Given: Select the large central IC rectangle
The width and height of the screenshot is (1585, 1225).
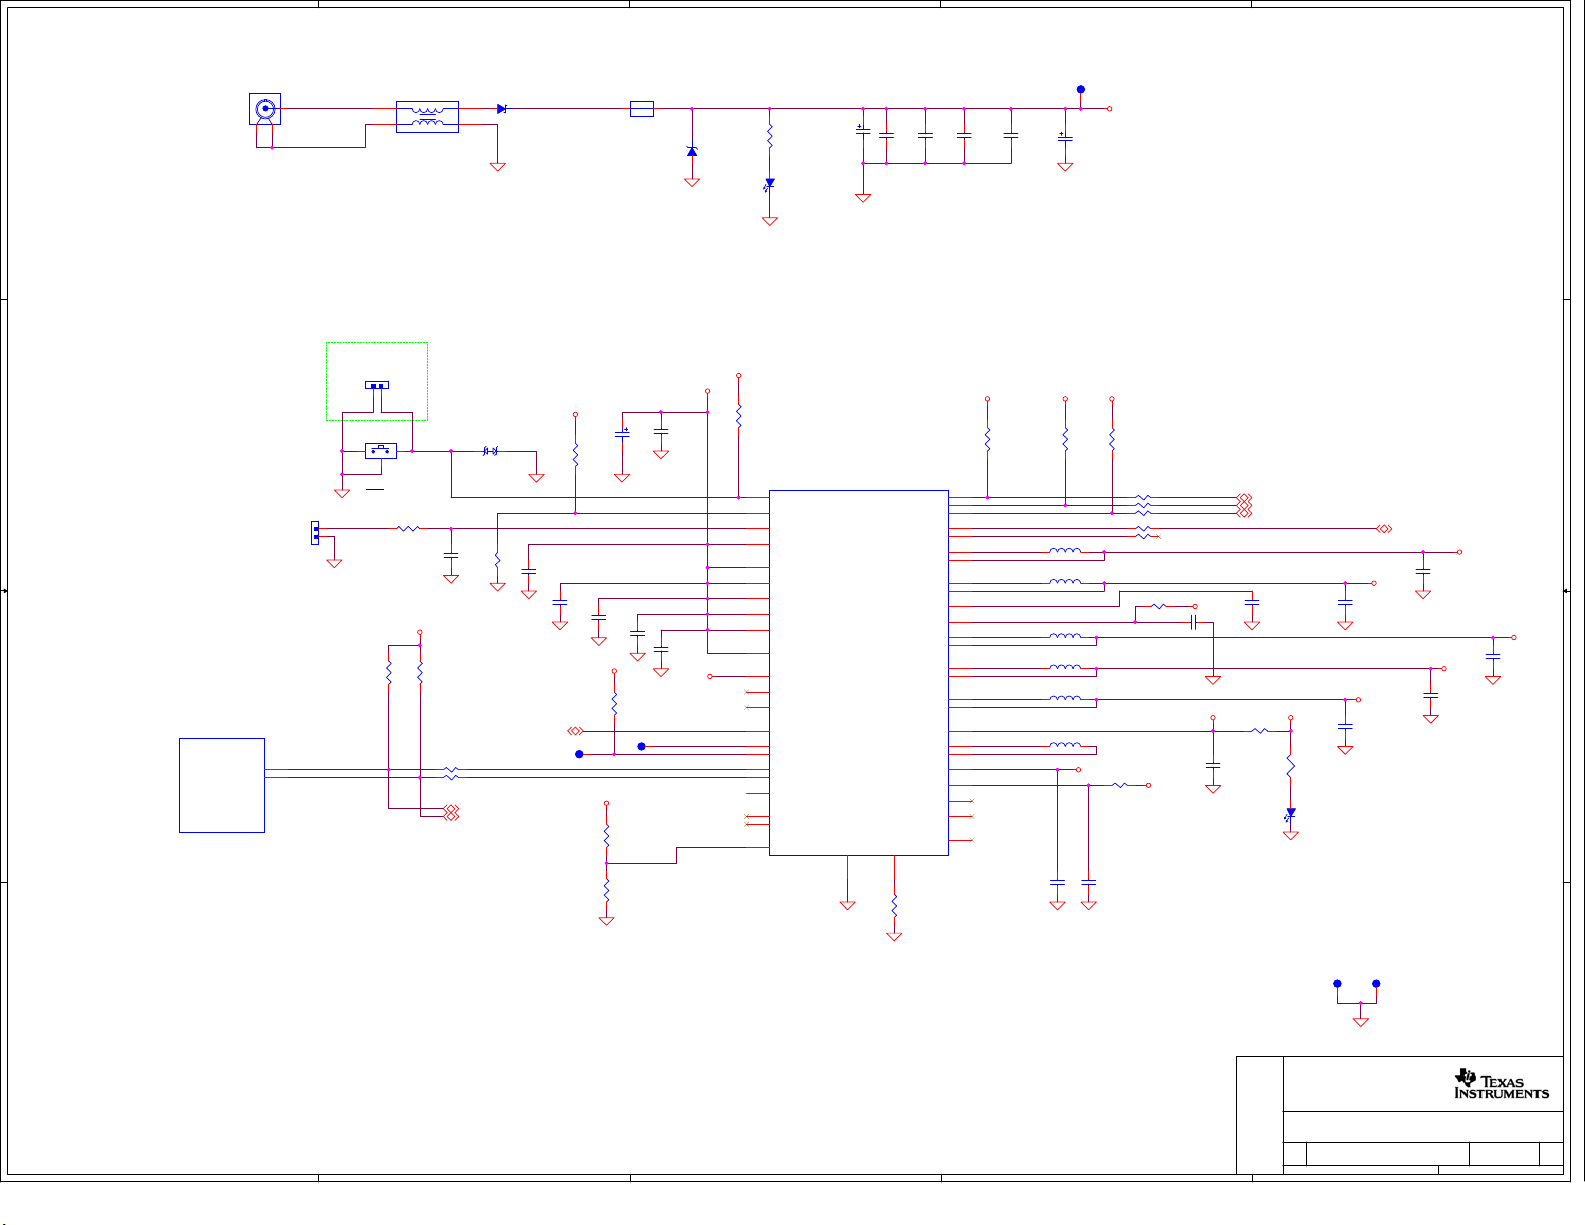Looking at the screenshot, I should pyautogui.click(x=859, y=673).
